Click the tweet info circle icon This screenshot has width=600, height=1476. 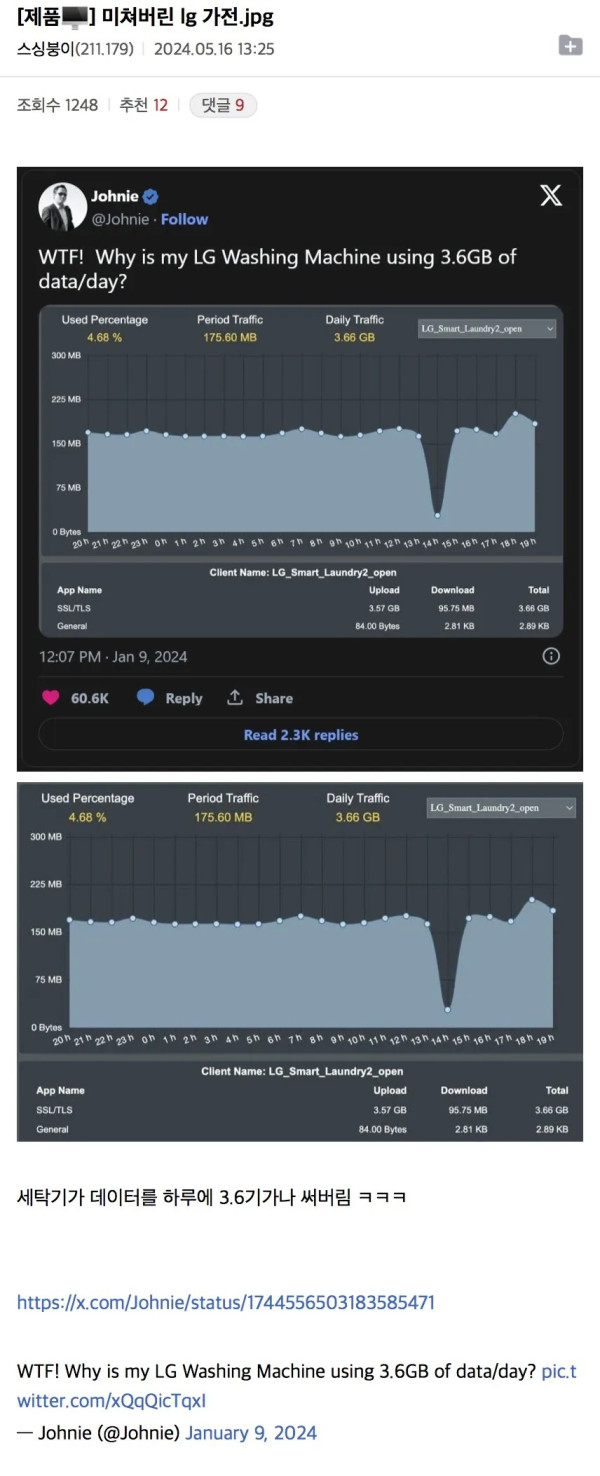coord(551,657)
